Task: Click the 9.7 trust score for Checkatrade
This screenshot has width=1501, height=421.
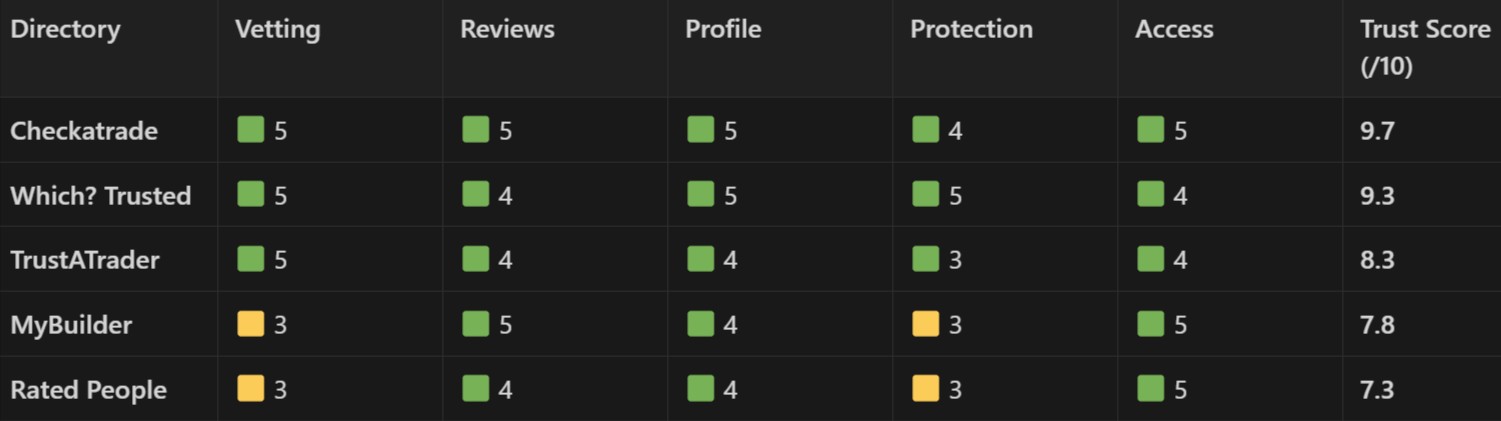Action: click(1377, 131)
